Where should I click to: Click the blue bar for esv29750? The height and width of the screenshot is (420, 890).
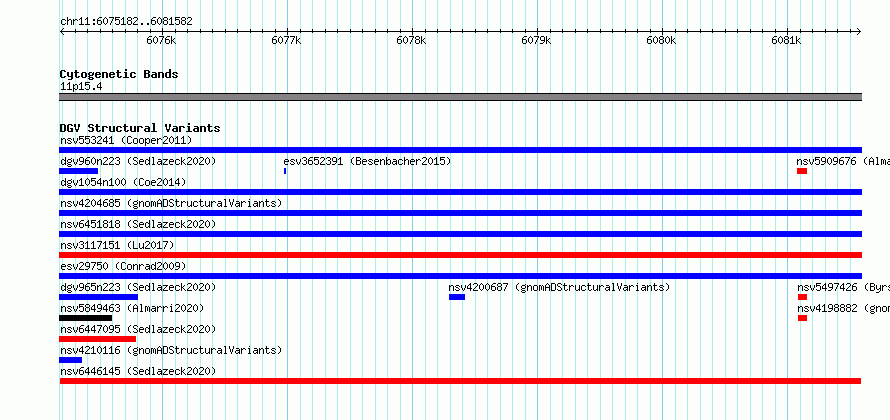[x=460, y=276]
